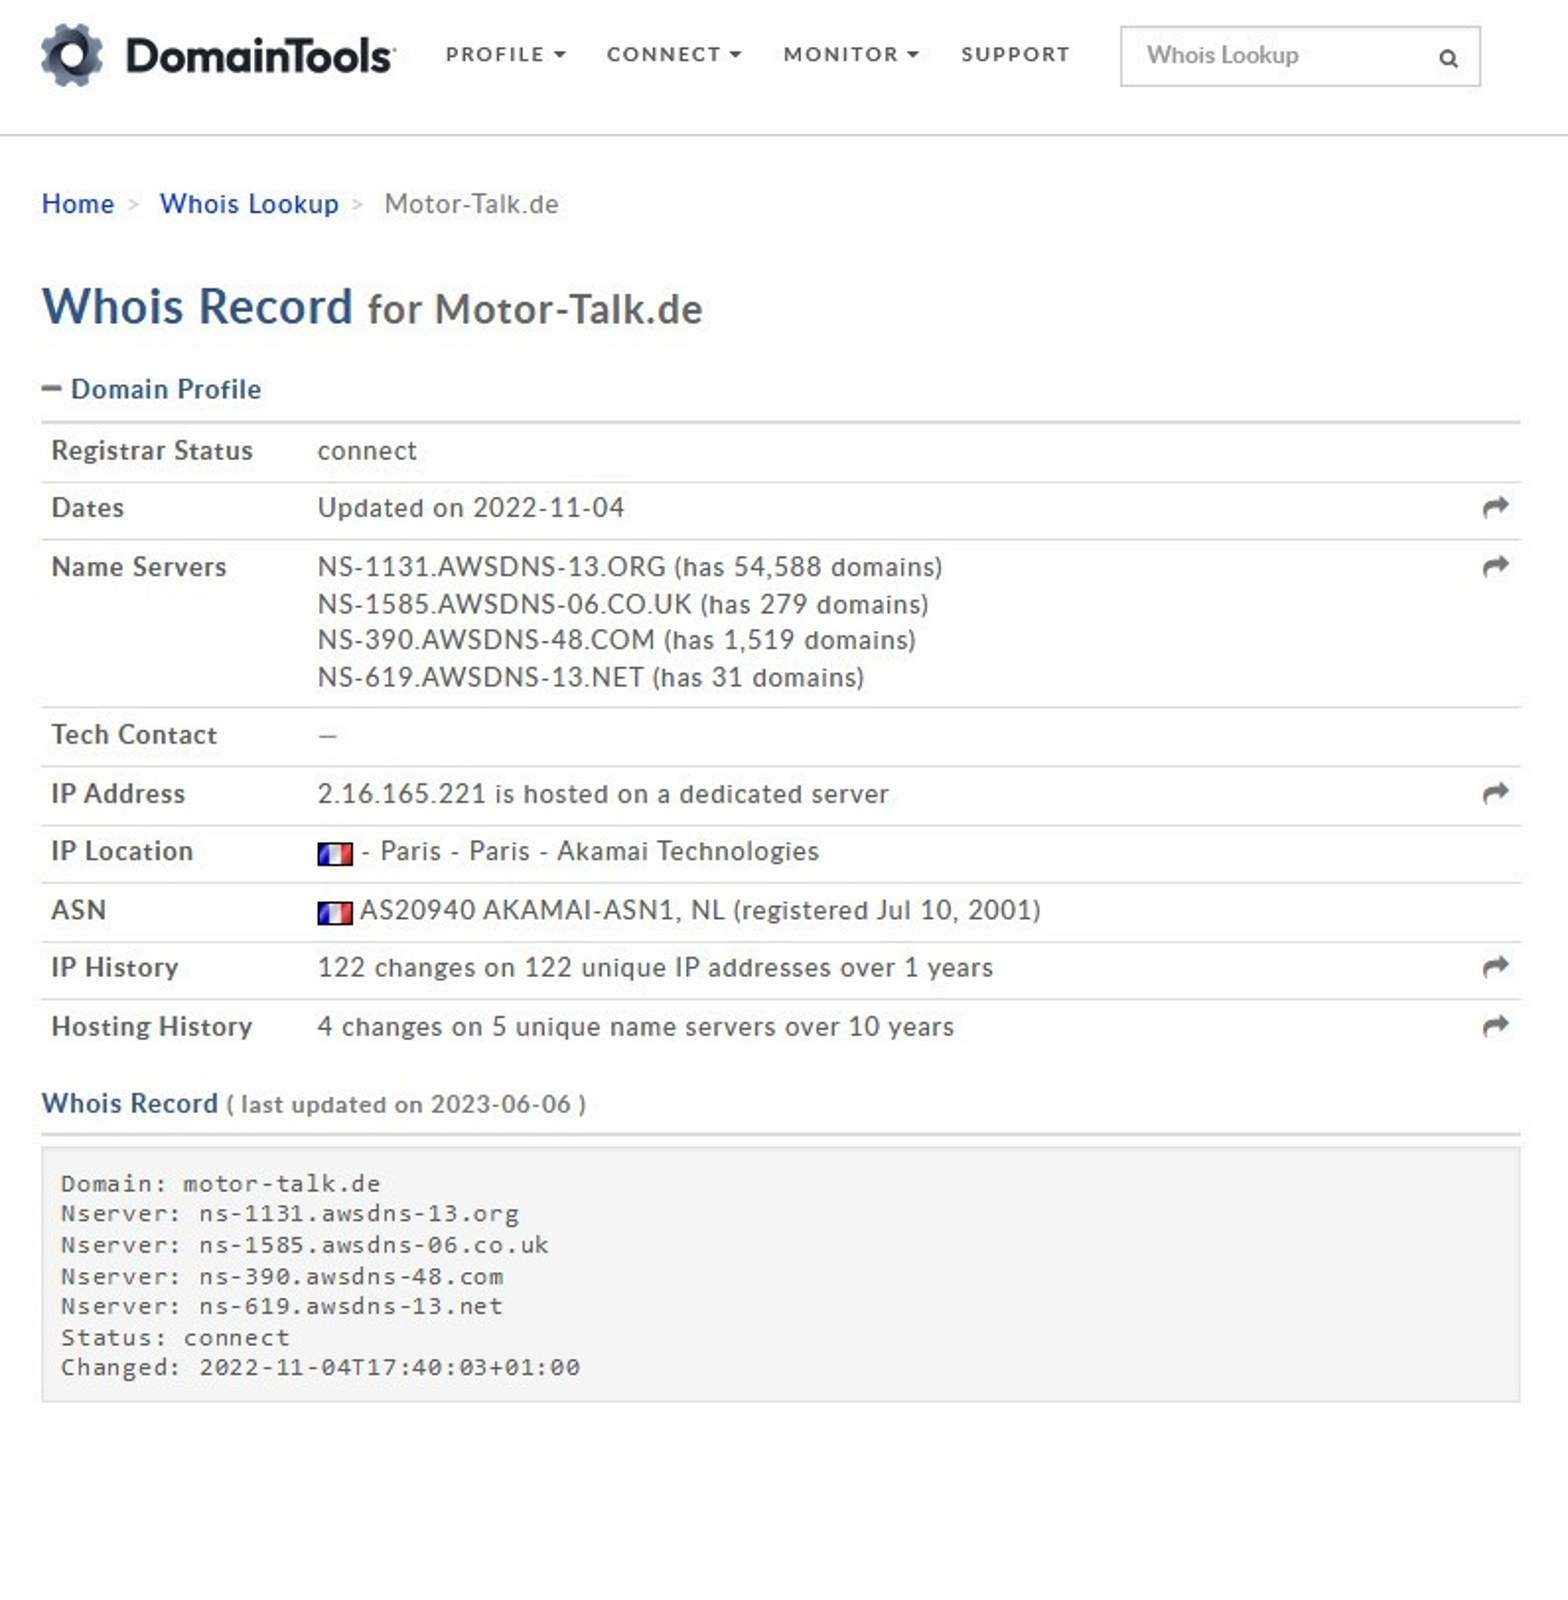The height and width of the screenshot is (1600, 1568).
Task: Click the DomainTools gear logo
Action: [x=71, y=55]
